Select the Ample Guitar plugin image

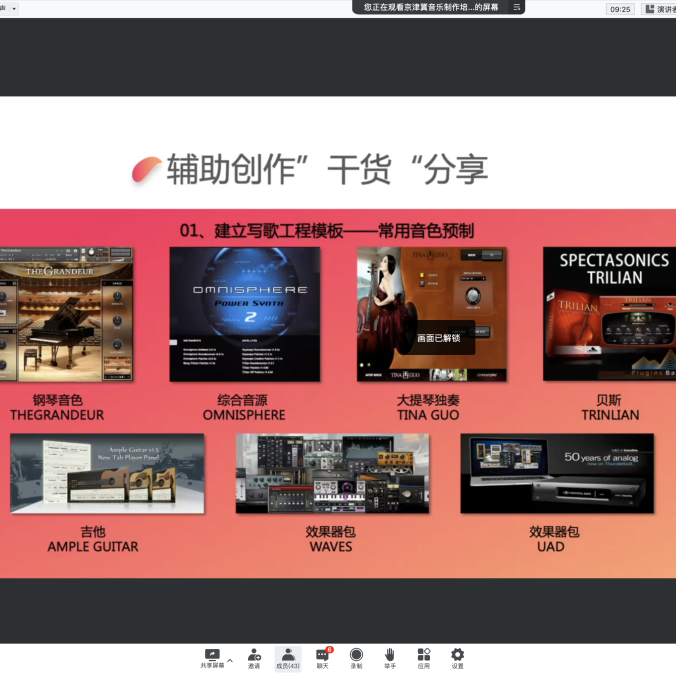click(x=107, y=473)
